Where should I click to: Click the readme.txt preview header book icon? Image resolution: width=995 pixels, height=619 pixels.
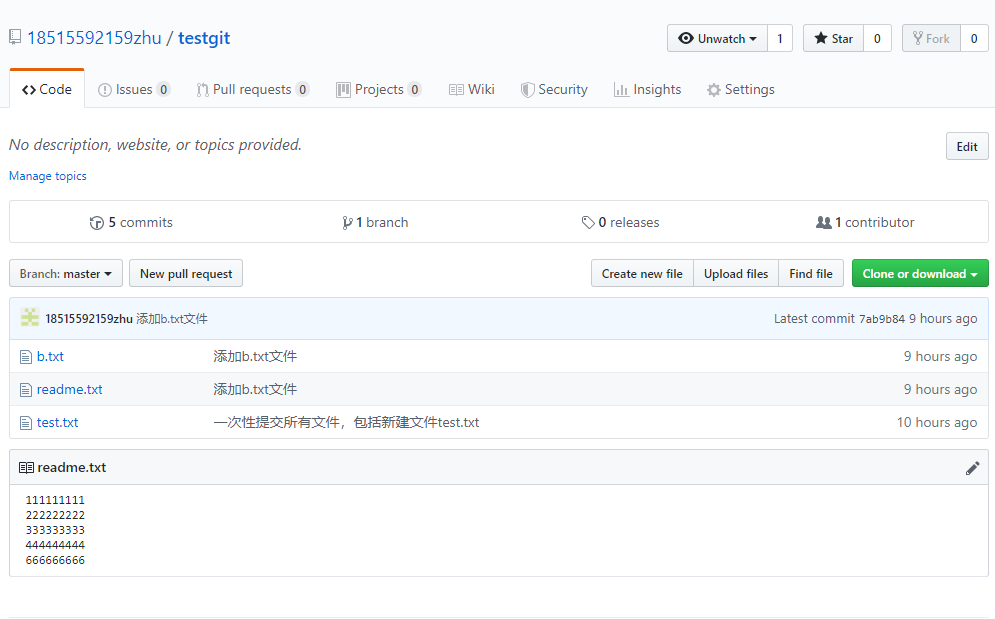pos(27,468)
